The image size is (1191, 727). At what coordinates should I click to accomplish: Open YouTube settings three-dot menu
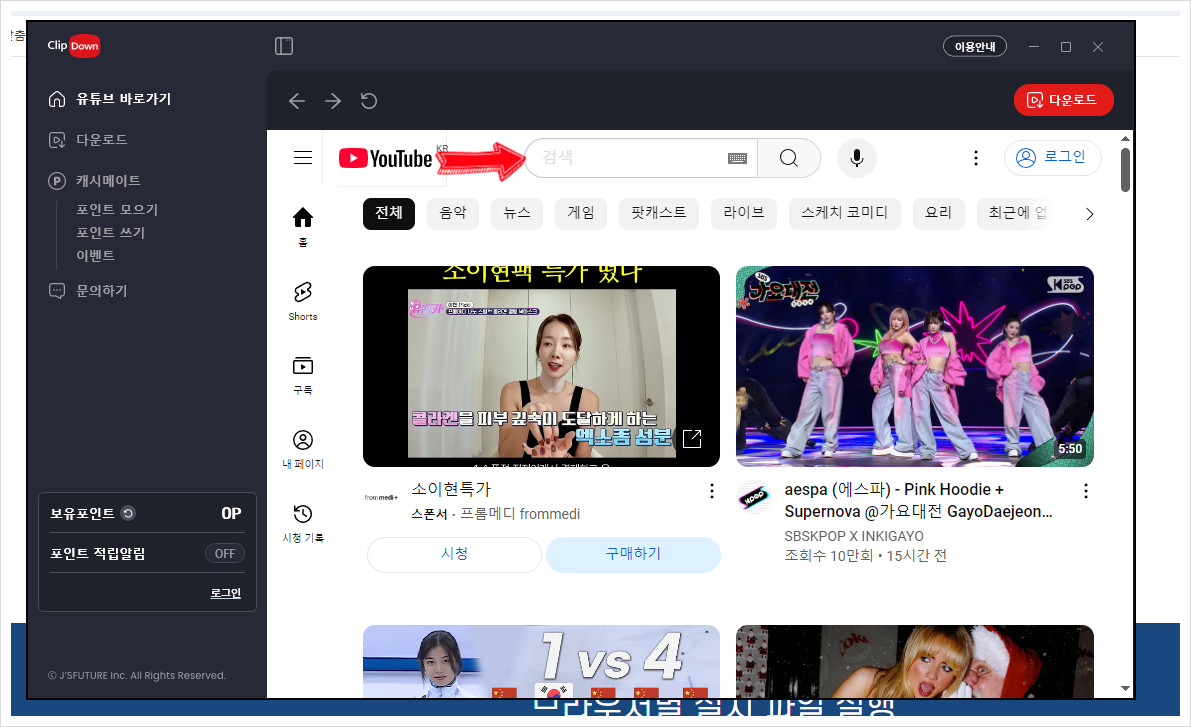(x=976, y=158)
